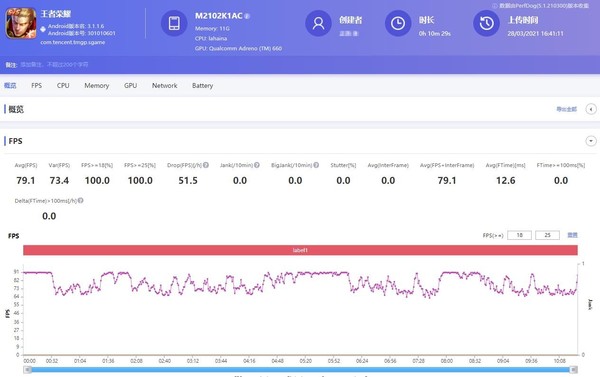Click the blue timeline range bar

pos(300,369)
